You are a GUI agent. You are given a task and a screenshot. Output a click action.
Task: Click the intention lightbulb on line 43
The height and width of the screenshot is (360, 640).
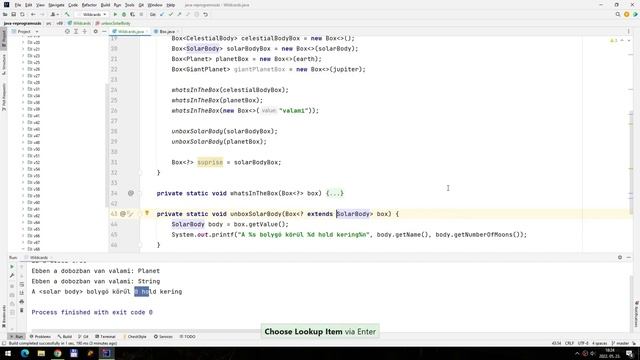pos(147,213)
